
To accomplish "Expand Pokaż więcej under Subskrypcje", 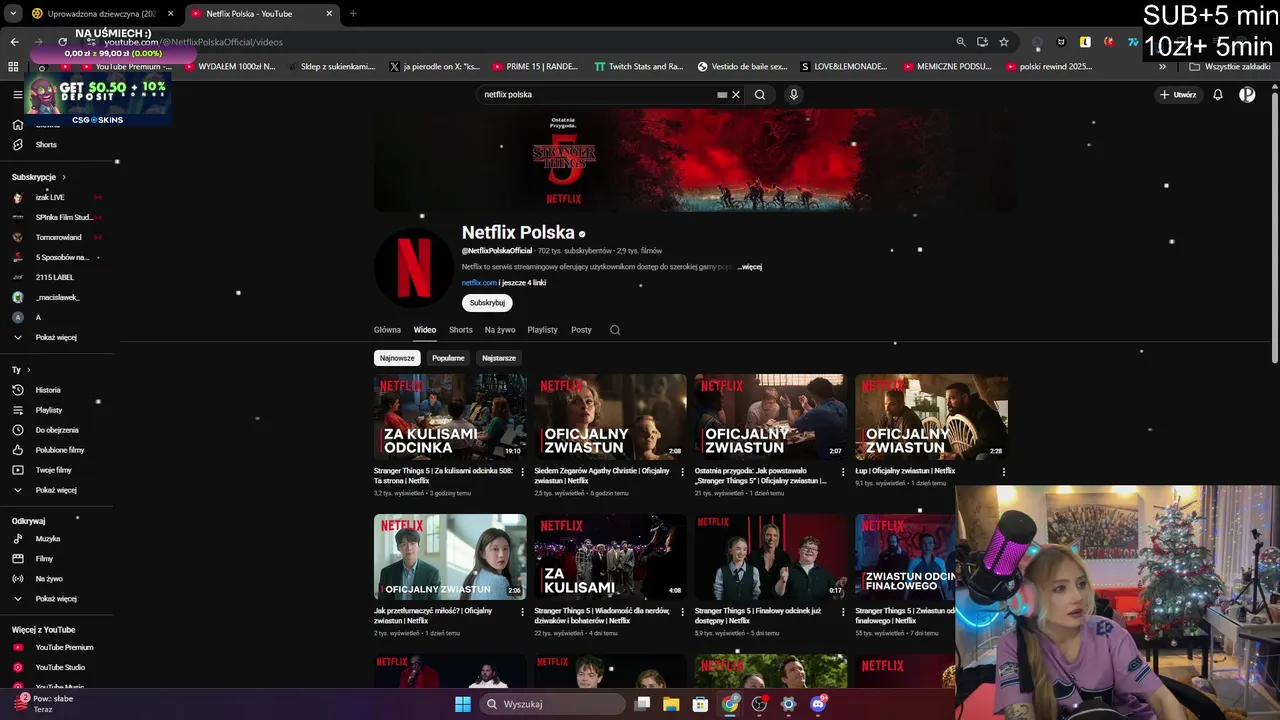I will [57, 337].
